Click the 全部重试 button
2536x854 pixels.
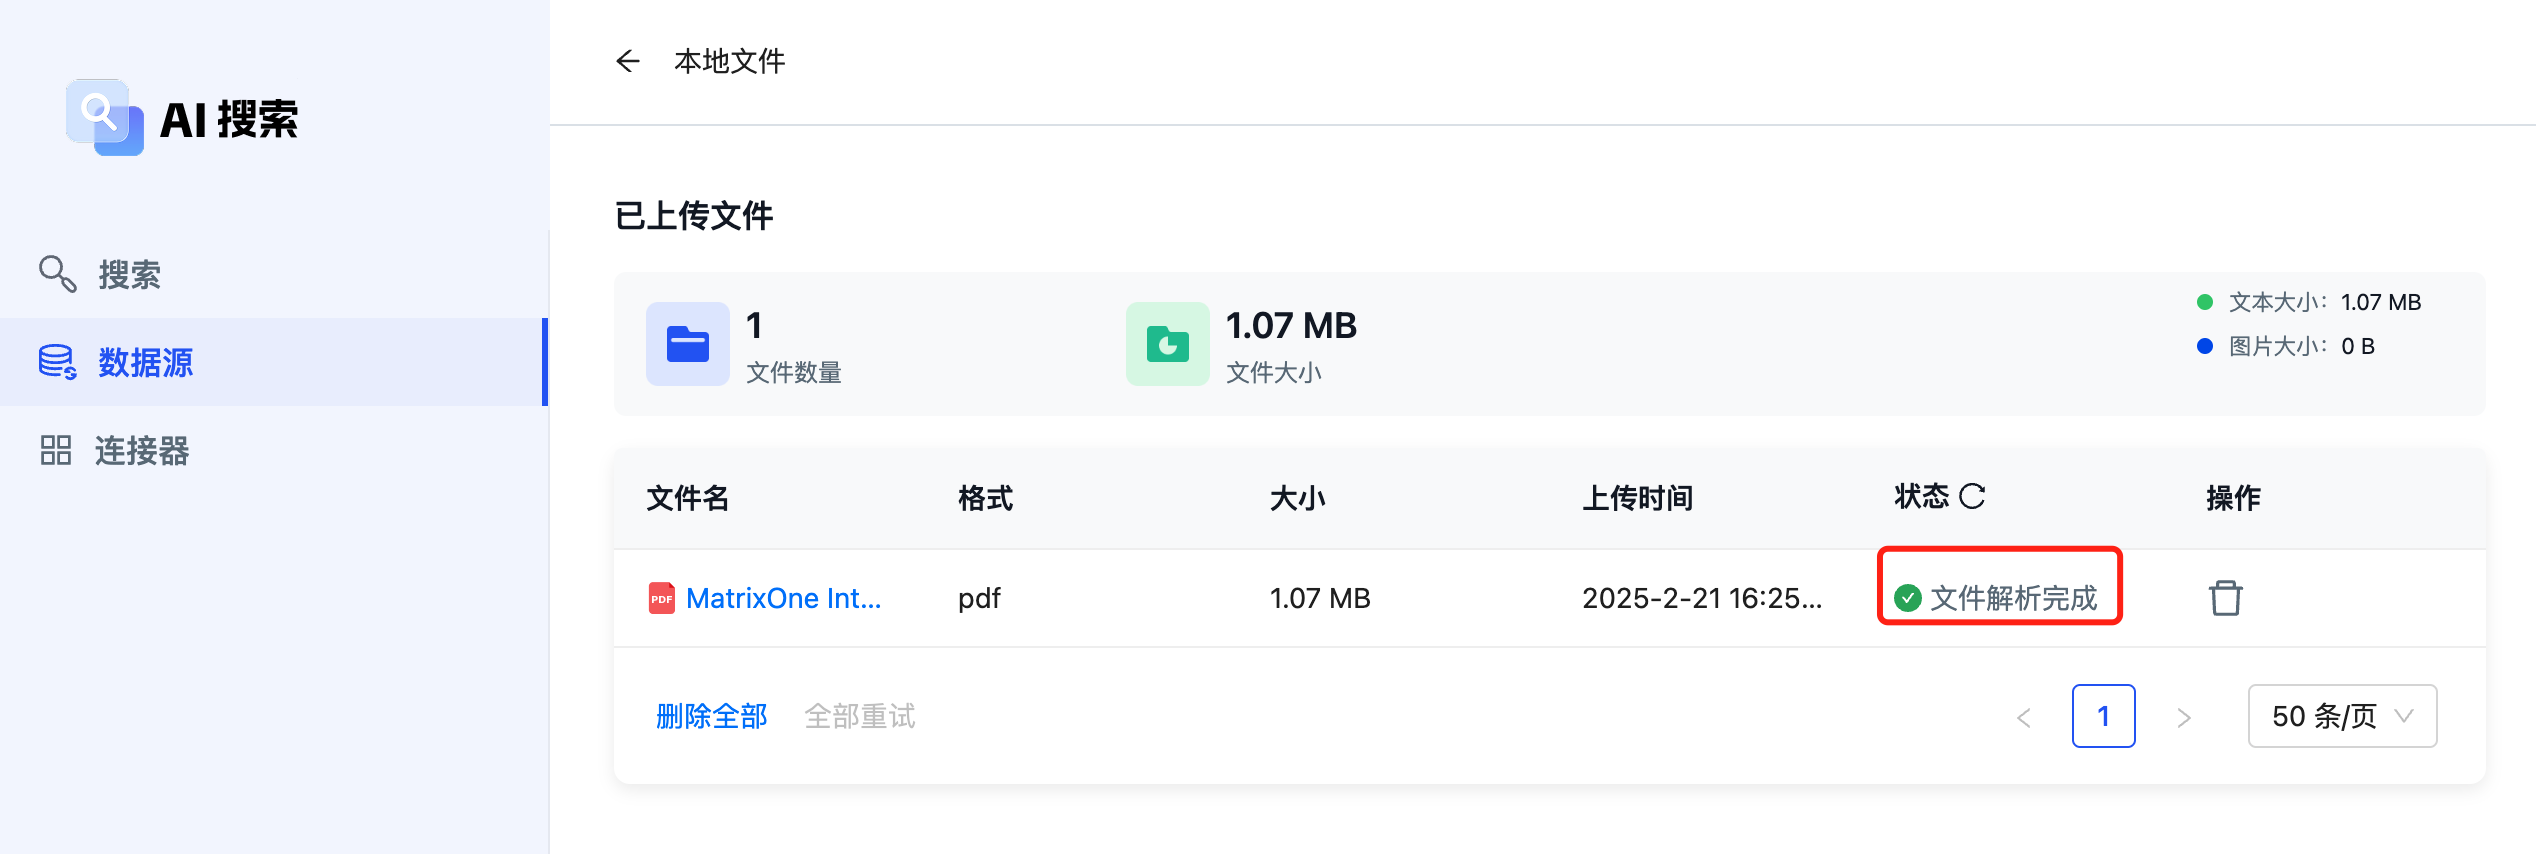pos(859,716)
